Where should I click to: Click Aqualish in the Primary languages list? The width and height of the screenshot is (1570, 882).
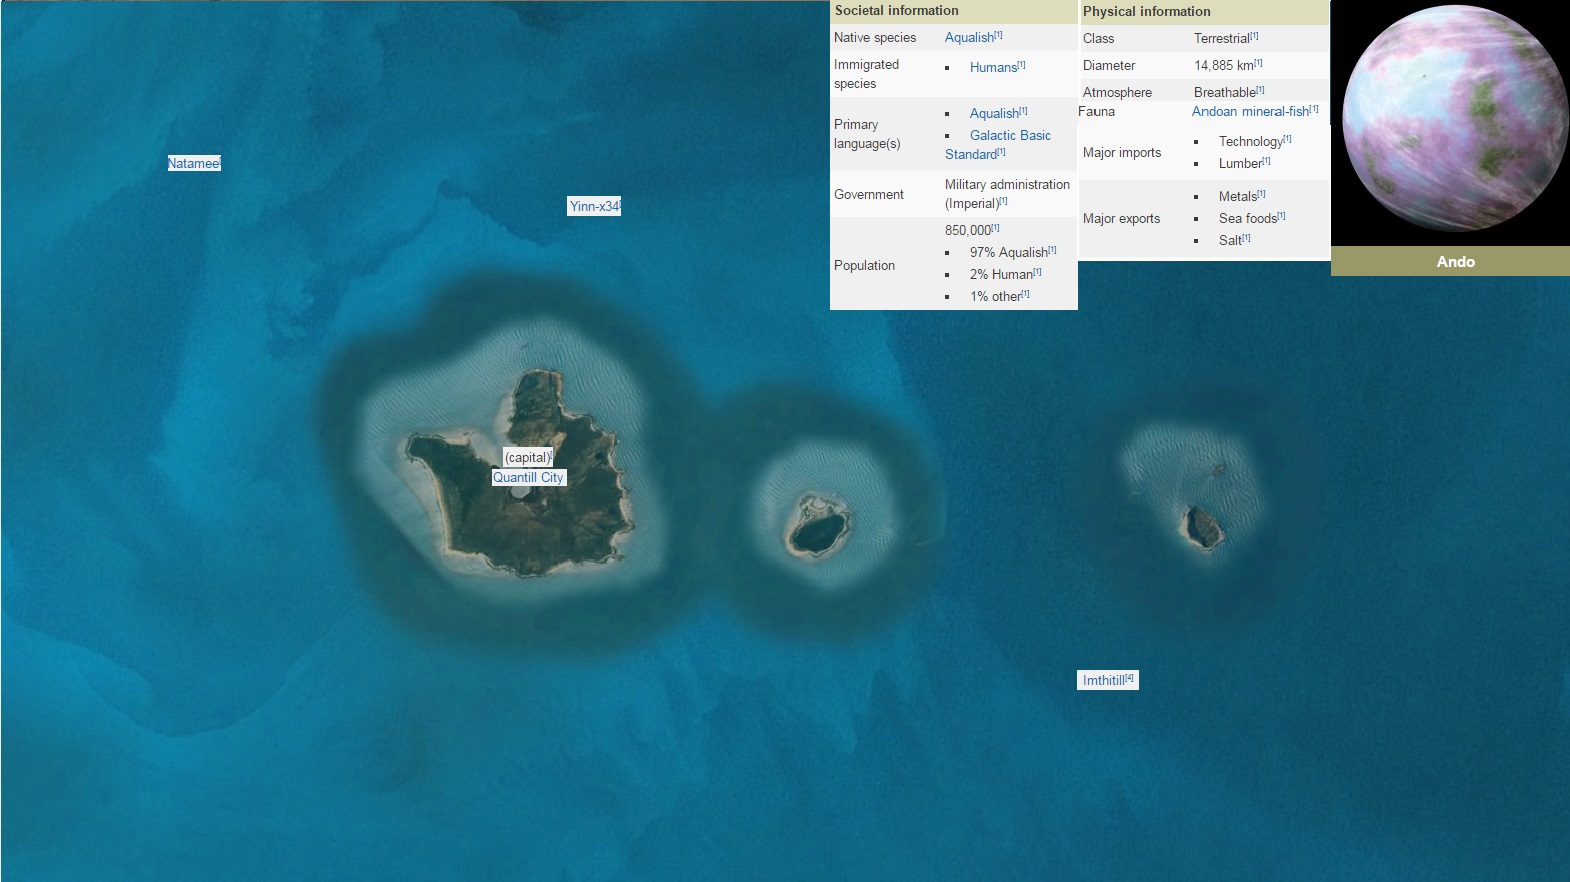click(x=994, y=114)
